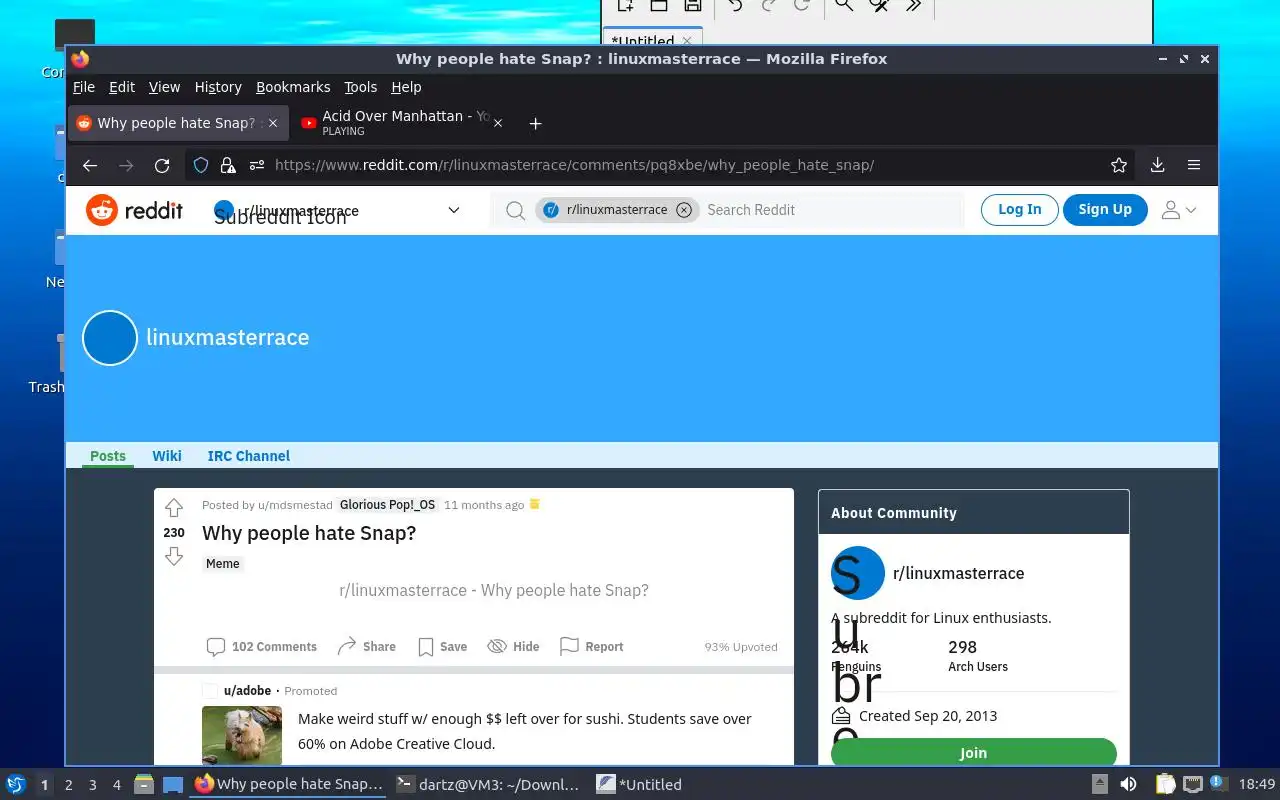The width and height of the screenshot is (1280, 800).
Task: Click the round linuxmasterrace banner avatar
Action: click(110, 338)
